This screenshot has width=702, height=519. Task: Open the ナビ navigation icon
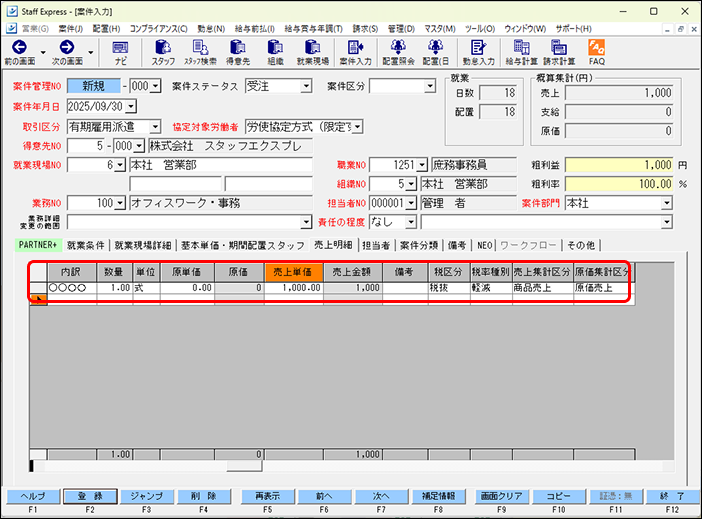click(x=120, y=47)
